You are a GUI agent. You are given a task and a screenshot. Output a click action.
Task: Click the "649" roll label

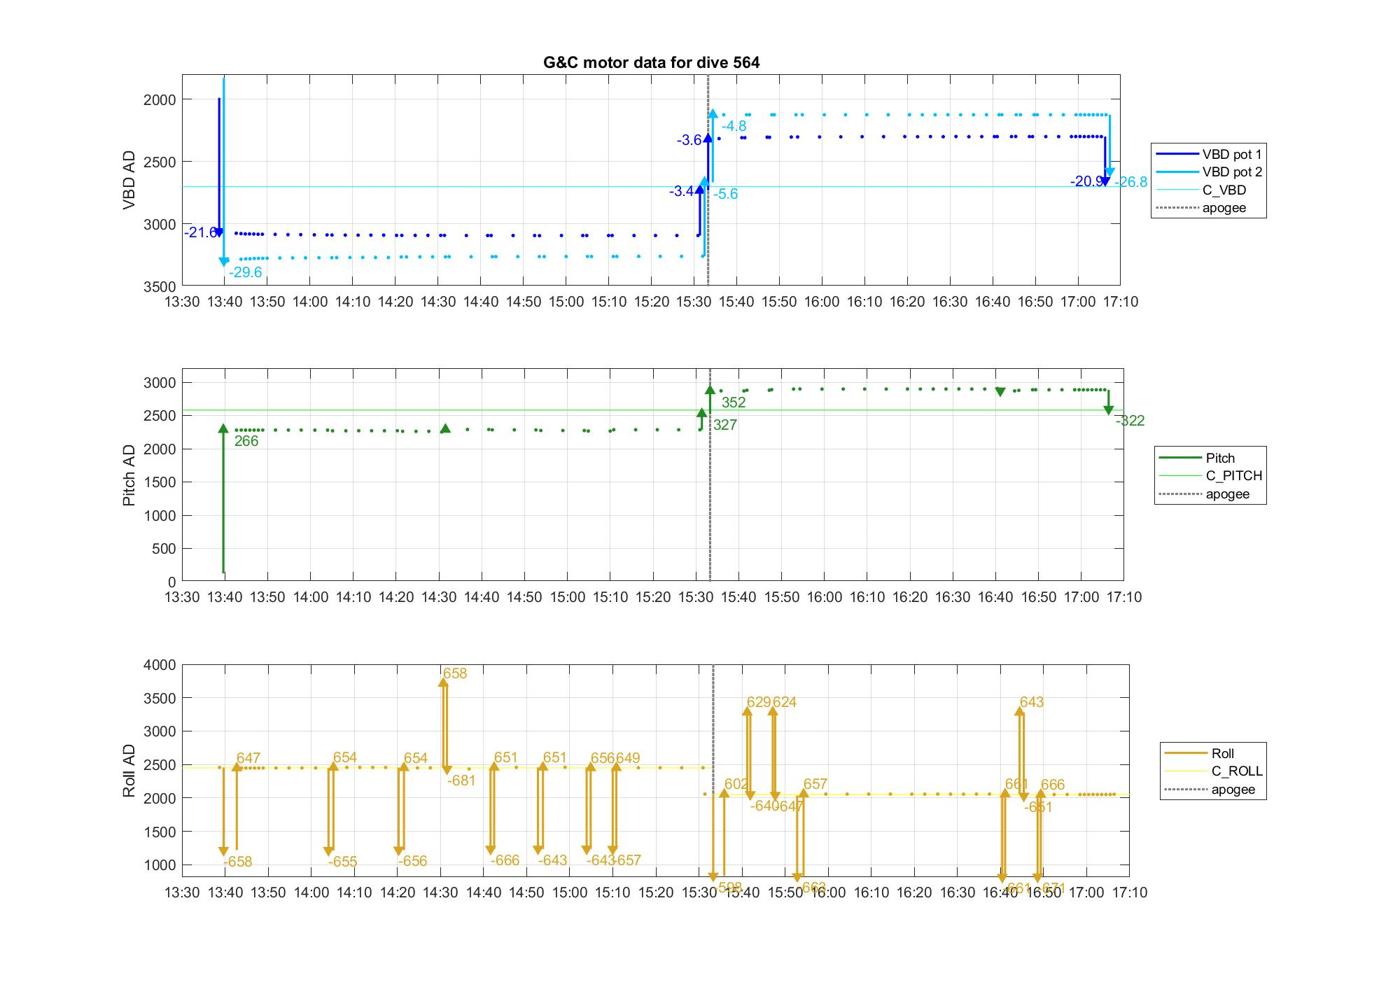coord(628,758)
